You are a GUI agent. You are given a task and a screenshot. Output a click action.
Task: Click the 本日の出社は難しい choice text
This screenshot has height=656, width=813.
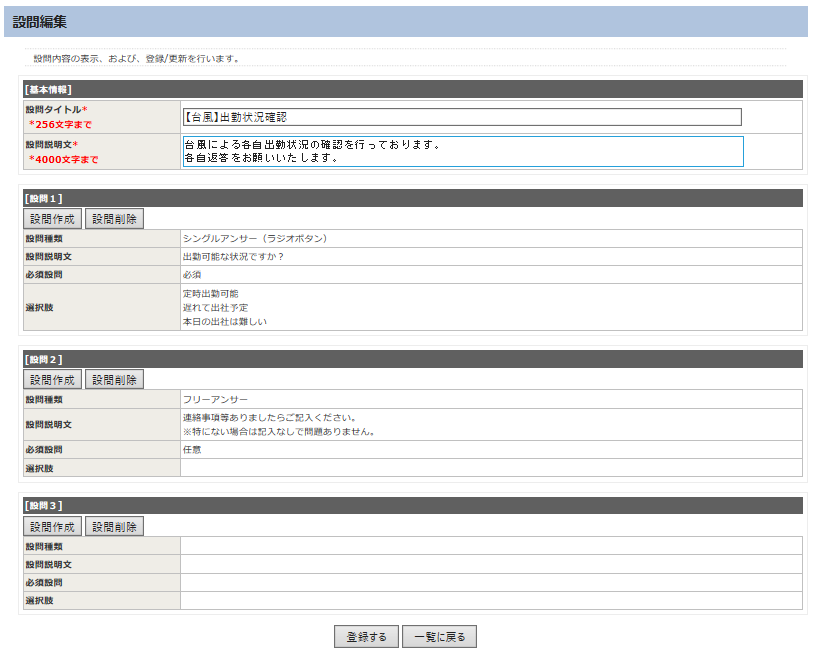[x=225, y=322]
